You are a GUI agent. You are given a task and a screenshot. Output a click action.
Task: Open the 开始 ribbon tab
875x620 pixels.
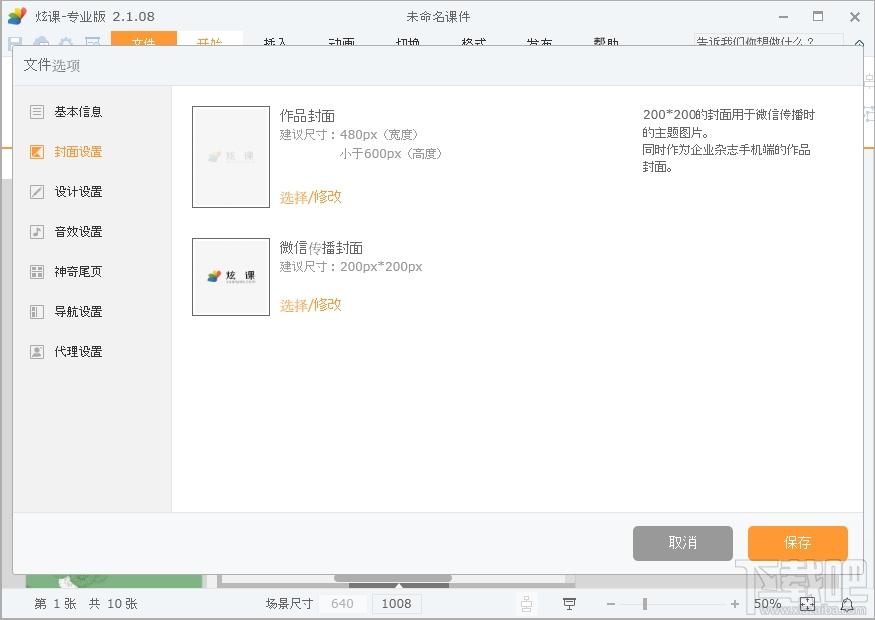[x=210, y=39]
